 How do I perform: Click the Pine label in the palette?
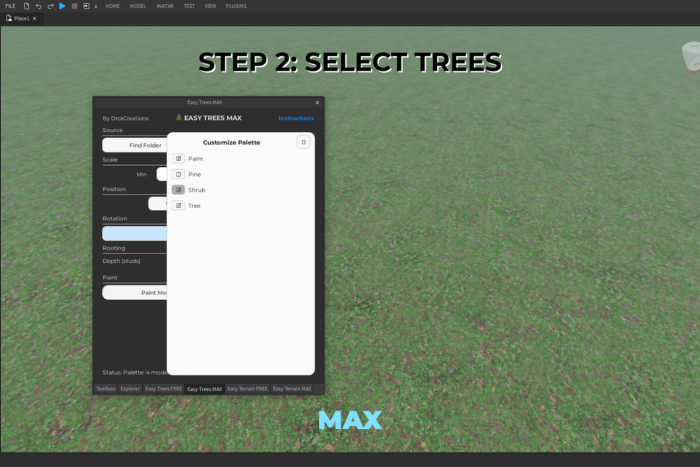point(195,174)
